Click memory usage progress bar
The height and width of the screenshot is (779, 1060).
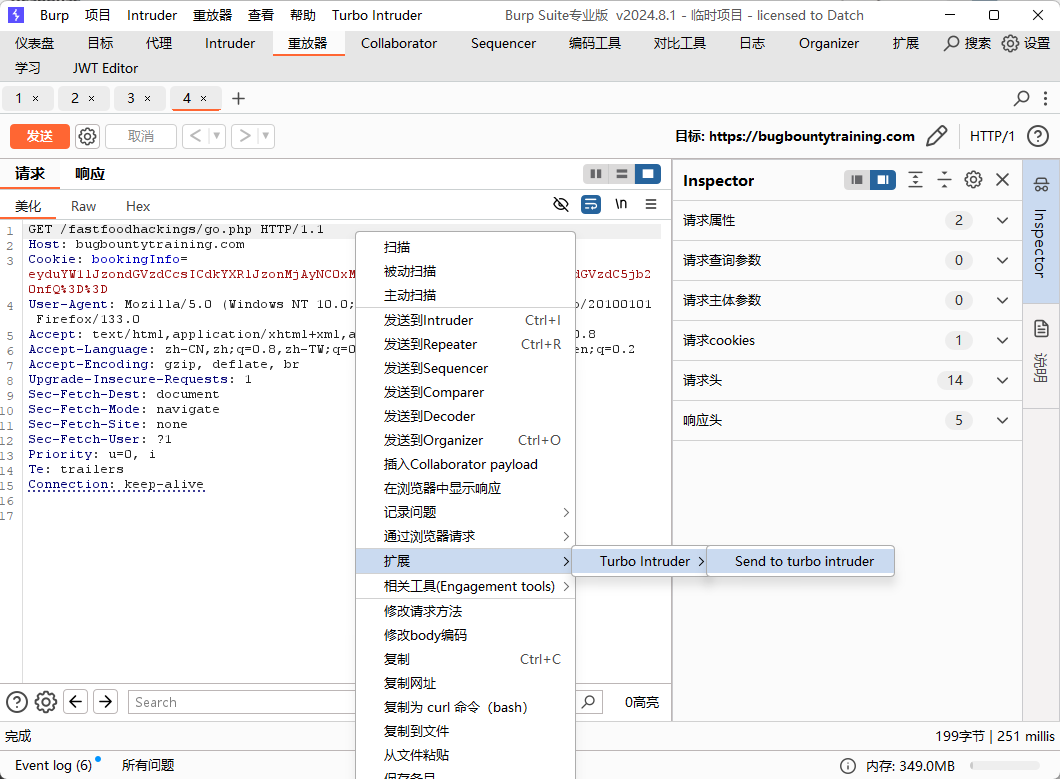1005,765
